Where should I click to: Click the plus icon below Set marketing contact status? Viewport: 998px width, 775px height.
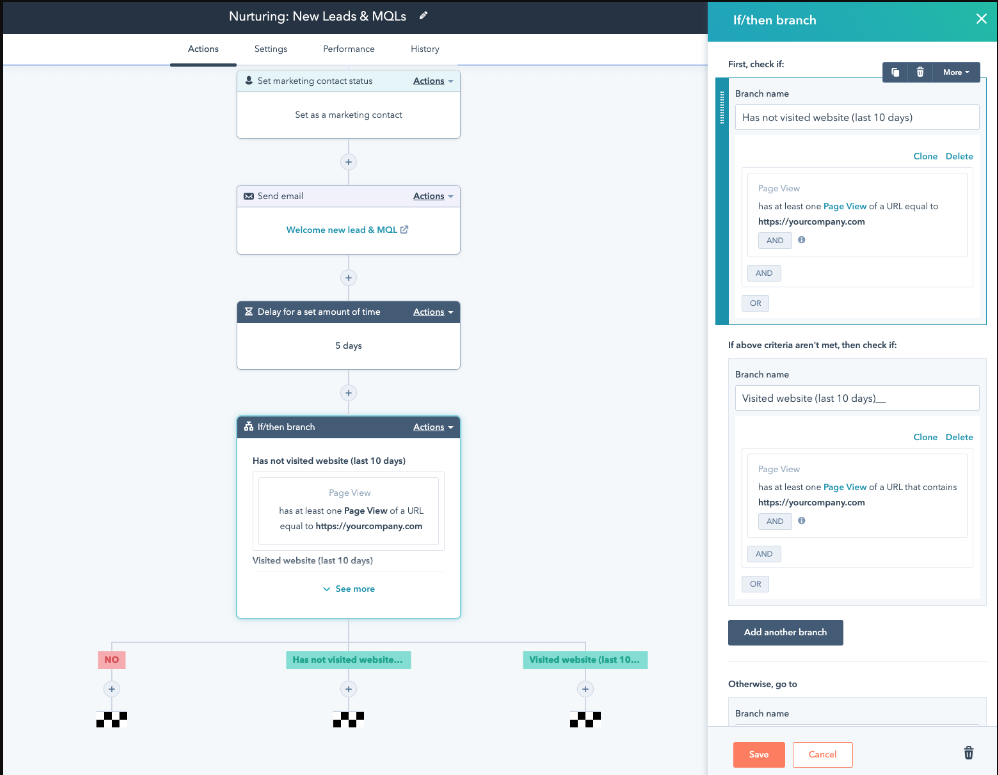pyautogui.click(x=348, y=161)
